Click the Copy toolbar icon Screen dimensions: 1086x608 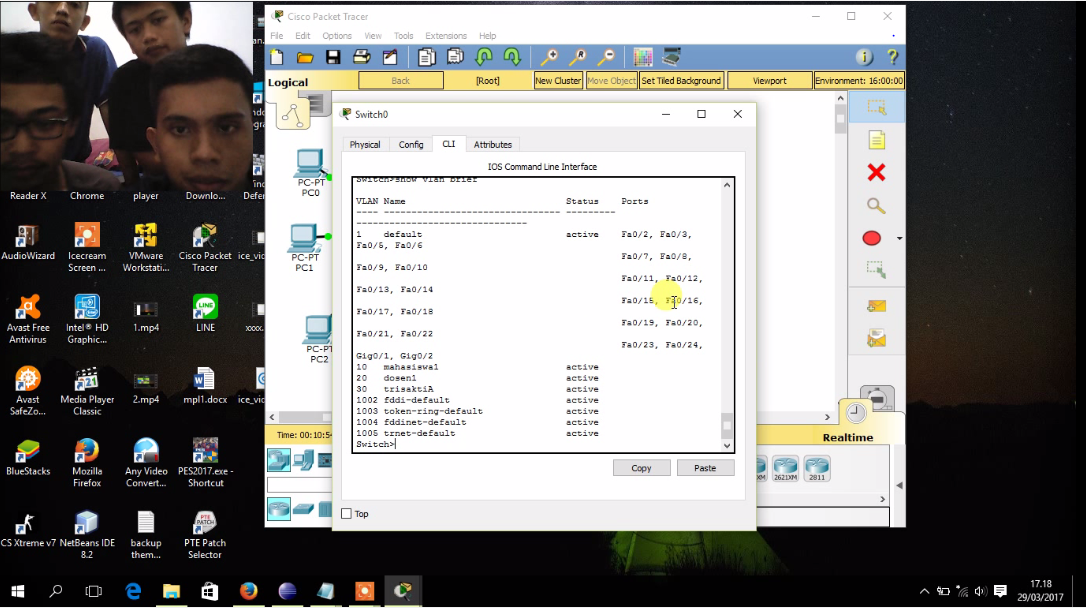(x=427, y=57)
